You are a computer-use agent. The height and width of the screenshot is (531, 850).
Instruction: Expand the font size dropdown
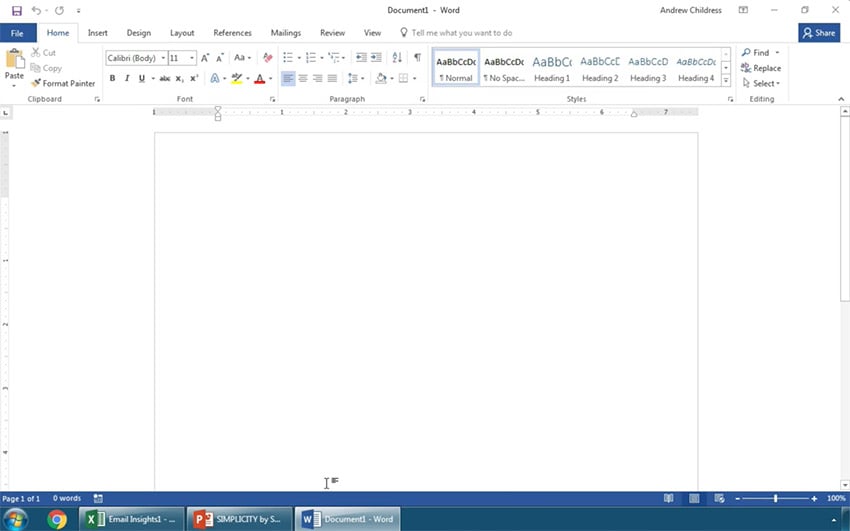[x=192, y=58]
